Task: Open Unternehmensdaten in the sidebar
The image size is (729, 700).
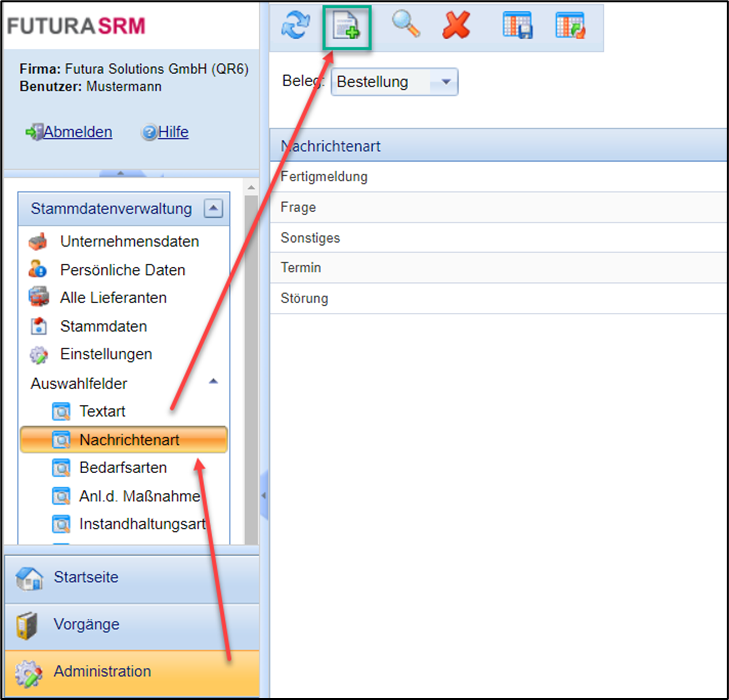Action: point(128,241)
